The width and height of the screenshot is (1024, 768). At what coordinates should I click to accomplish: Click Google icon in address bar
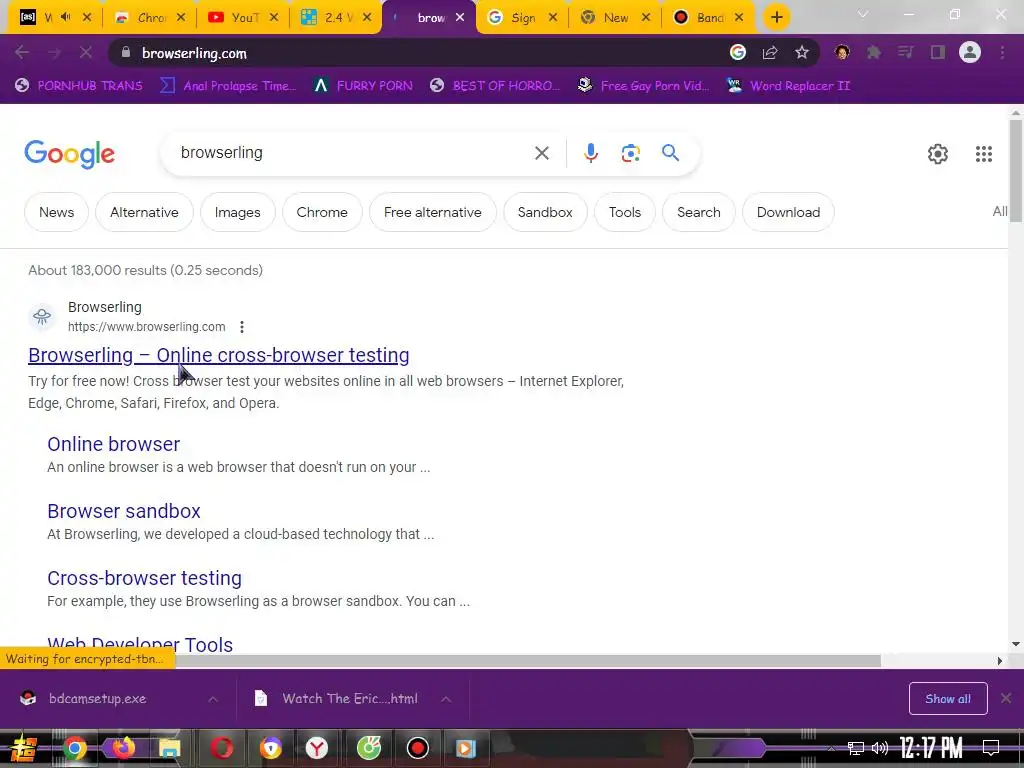click(738, 53)
